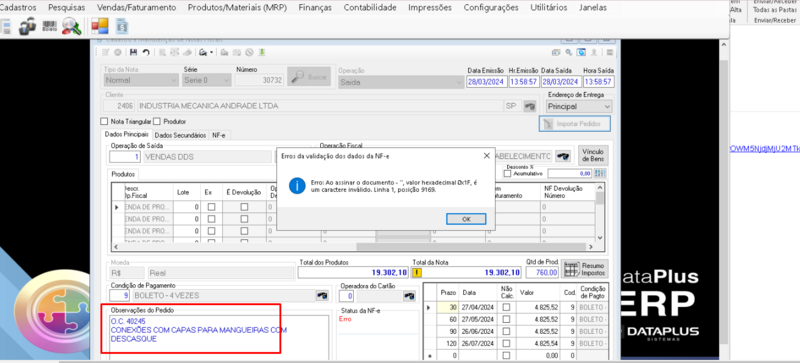
Task: Click binoculars lookup next to Operação Fiscal
Action: (563, 155)
